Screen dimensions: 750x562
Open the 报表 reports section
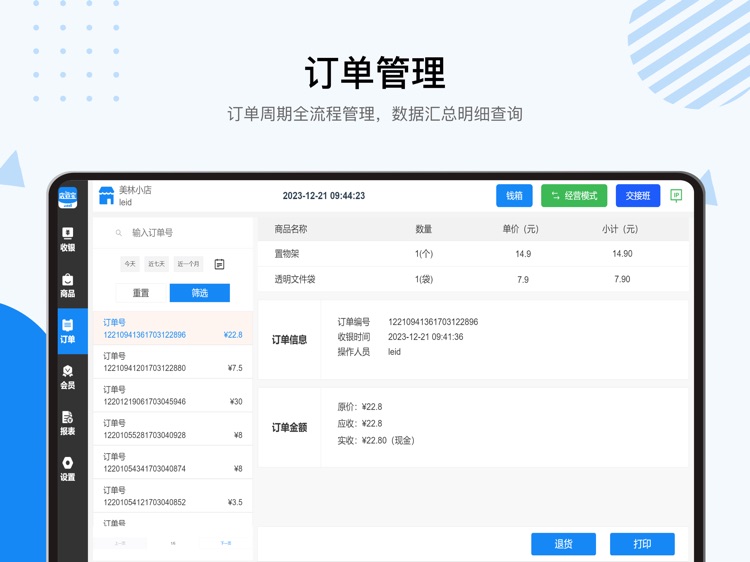pyautogui.click(x=67, y=423)
